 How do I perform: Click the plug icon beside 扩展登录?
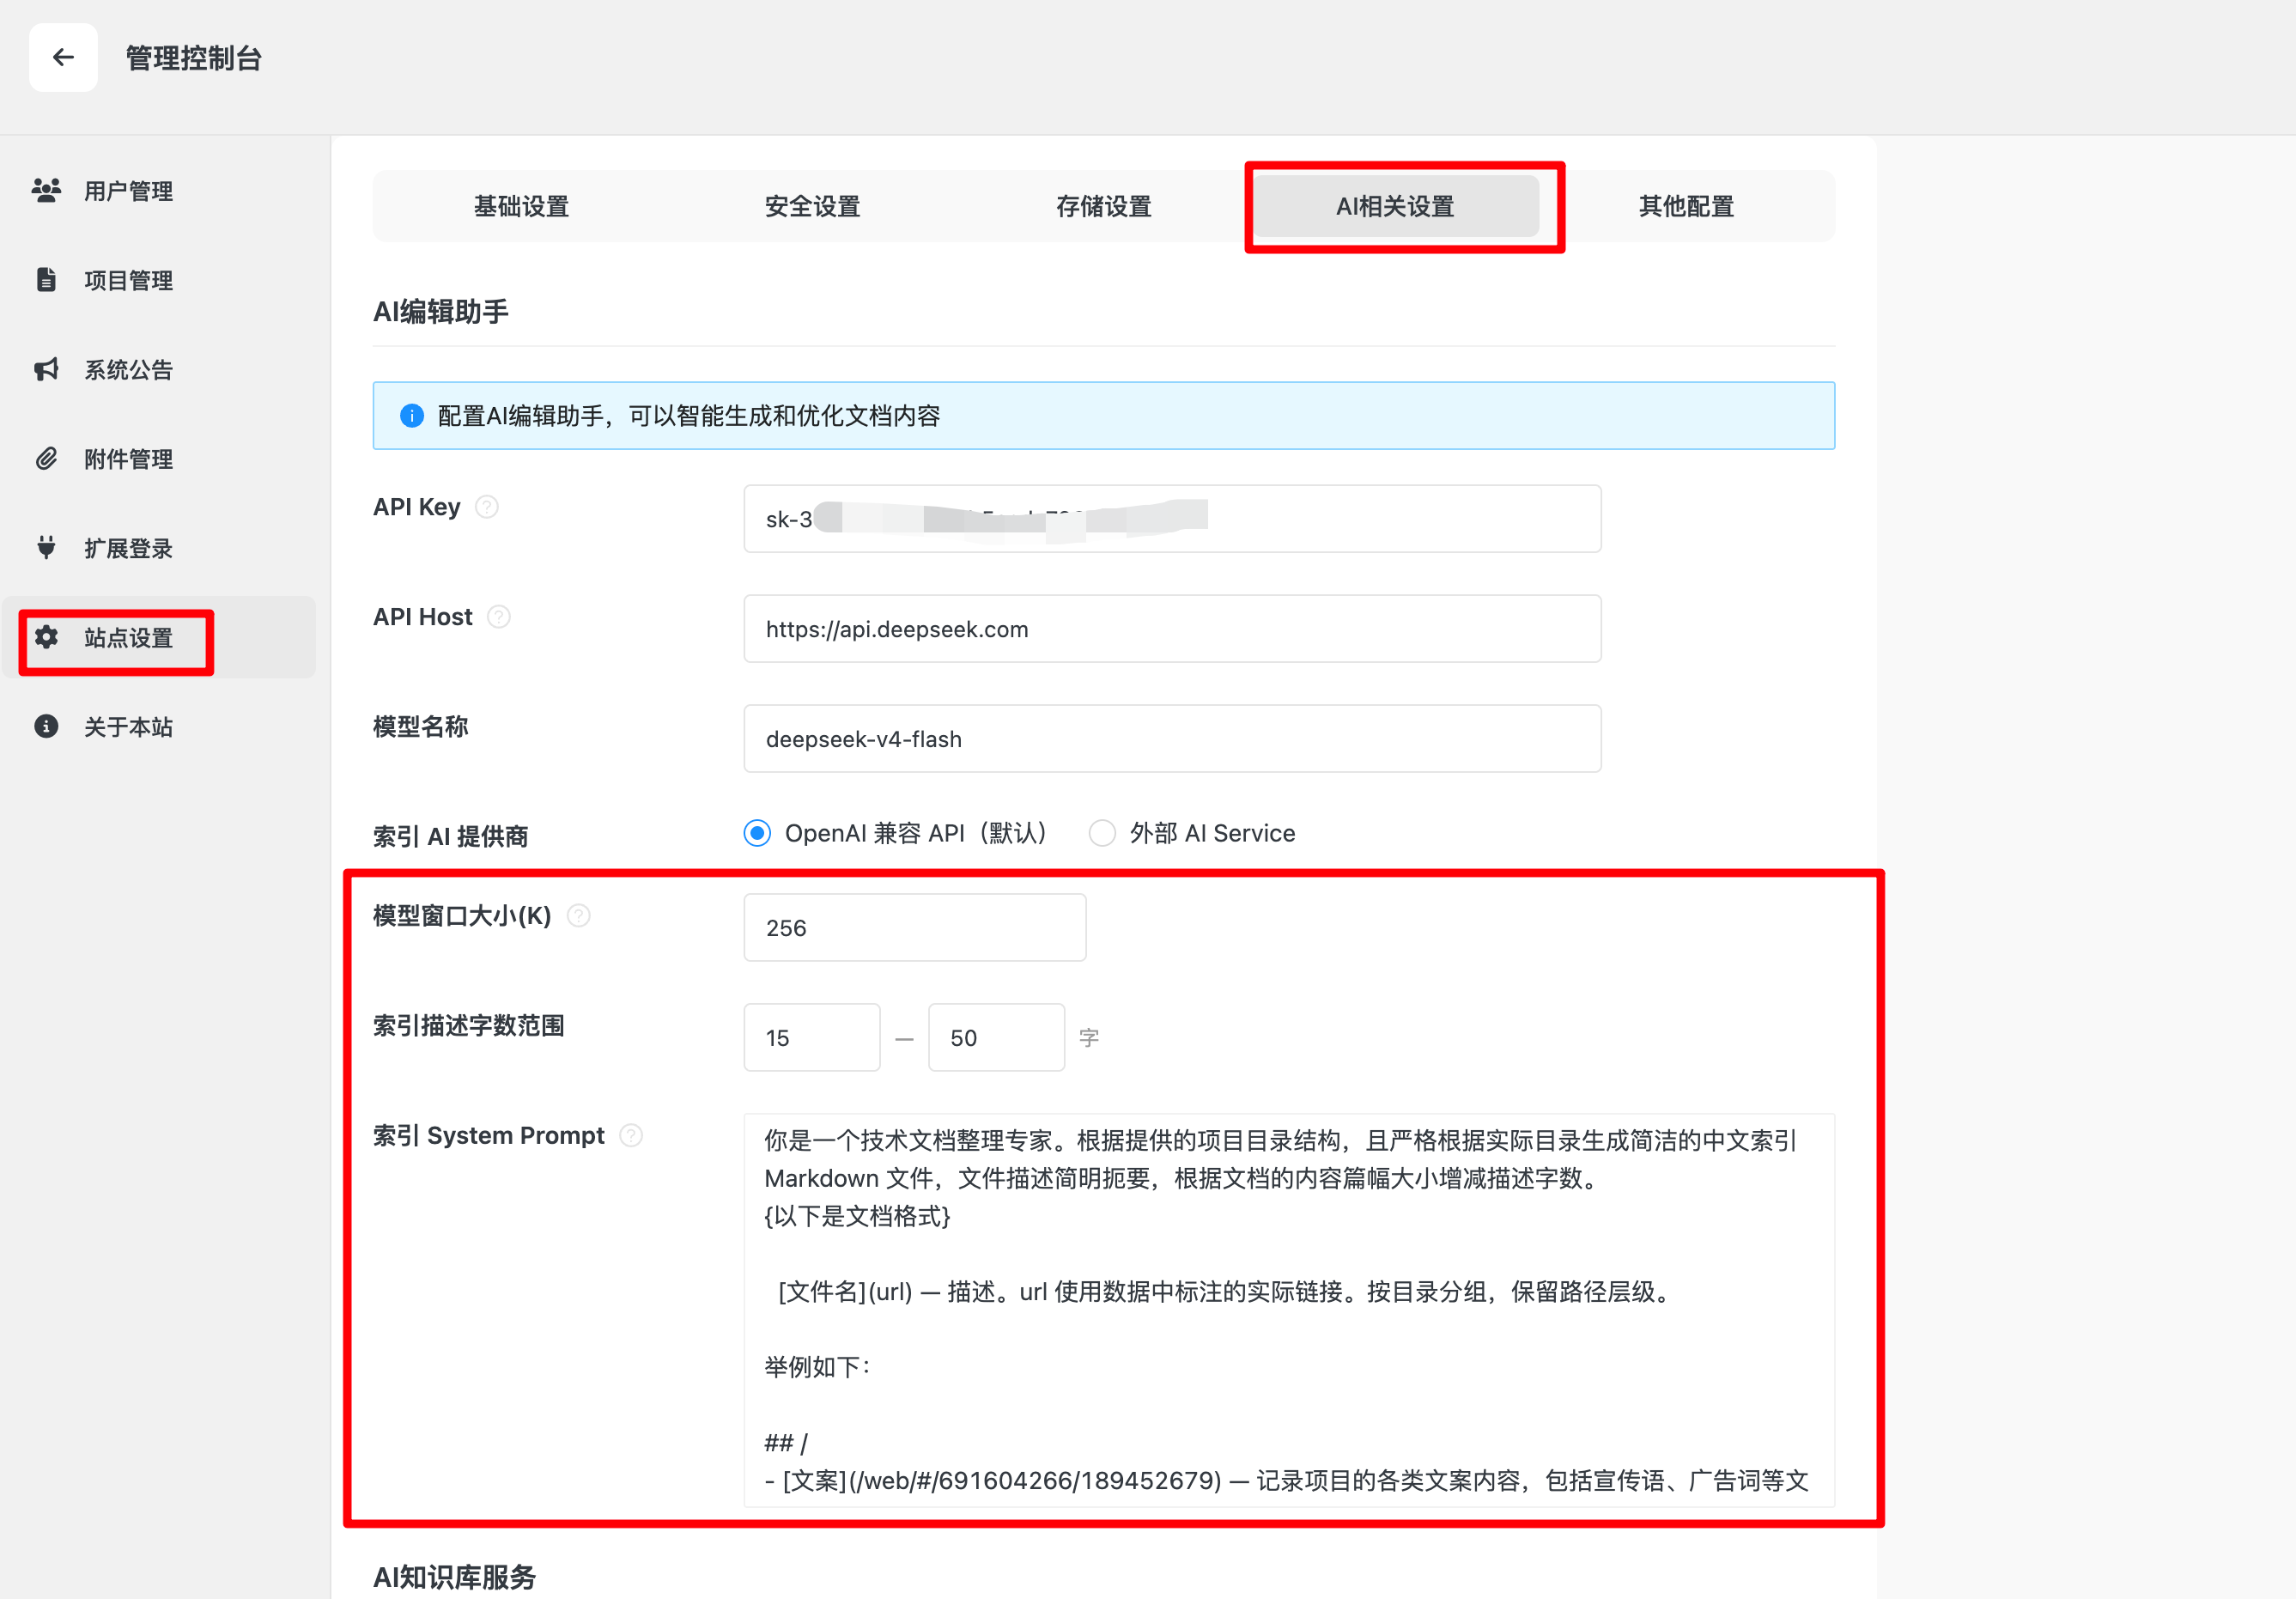click(x=46, y=547)
